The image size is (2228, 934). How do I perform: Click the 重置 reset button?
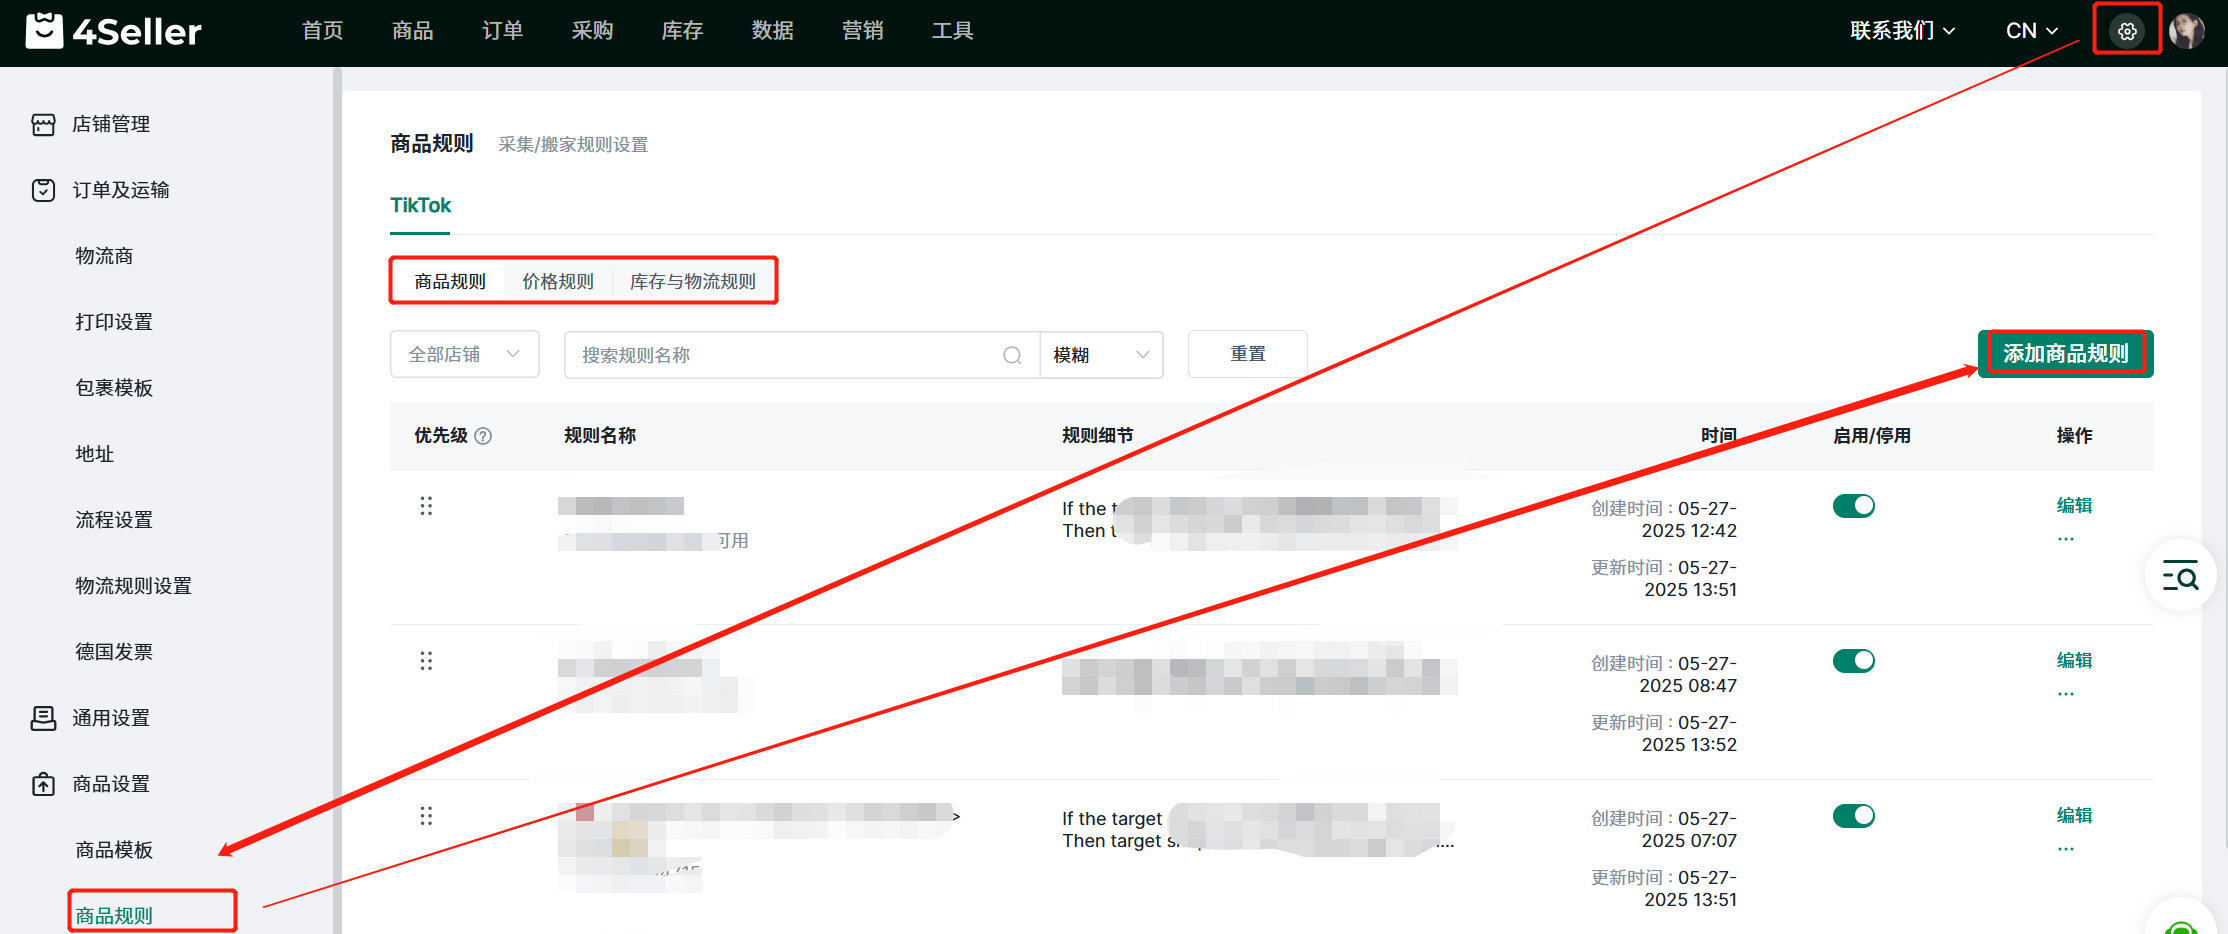pyautogui.click(x=1247, y=354)
